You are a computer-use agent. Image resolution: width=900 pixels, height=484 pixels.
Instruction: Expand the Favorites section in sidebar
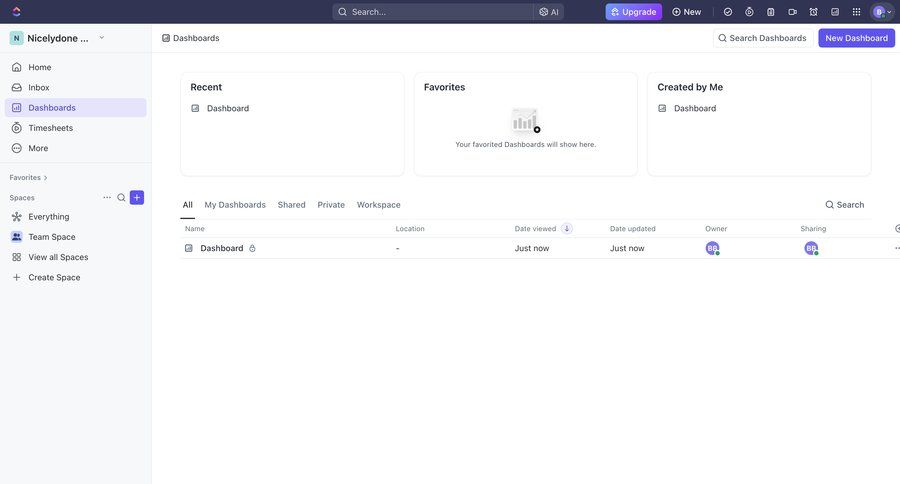pos(28,177)
